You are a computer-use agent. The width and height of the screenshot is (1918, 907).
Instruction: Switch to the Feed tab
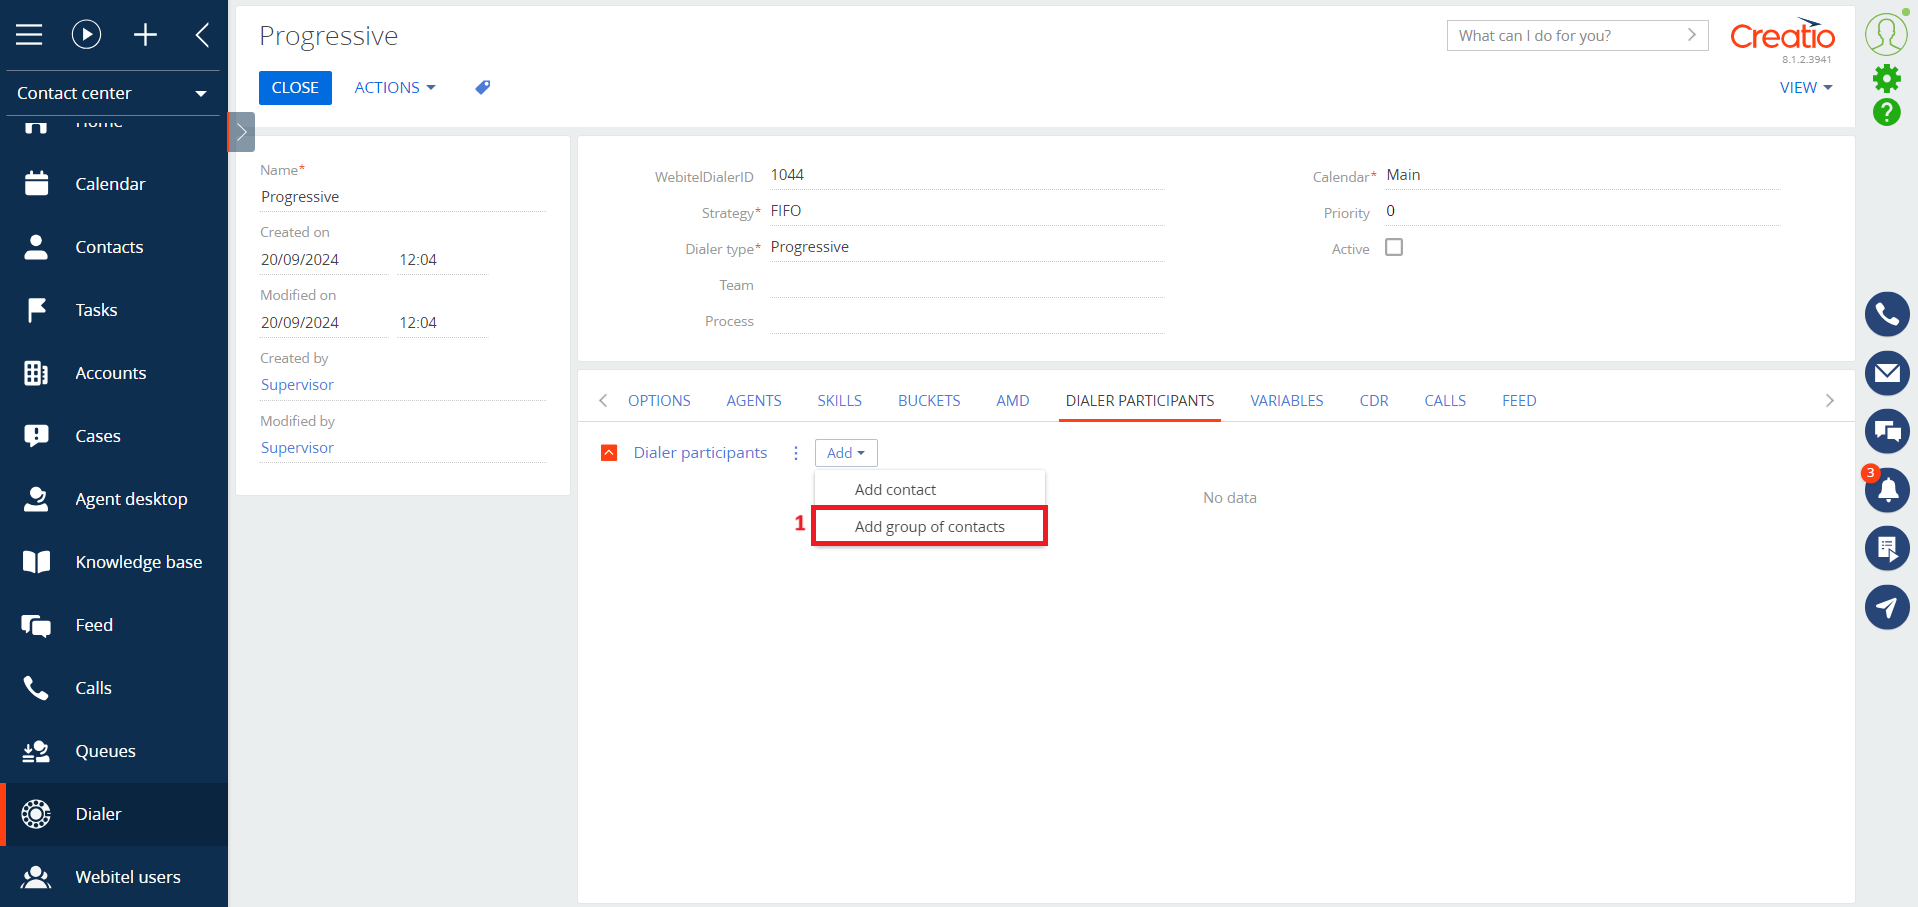click(x=1519, y=401)
